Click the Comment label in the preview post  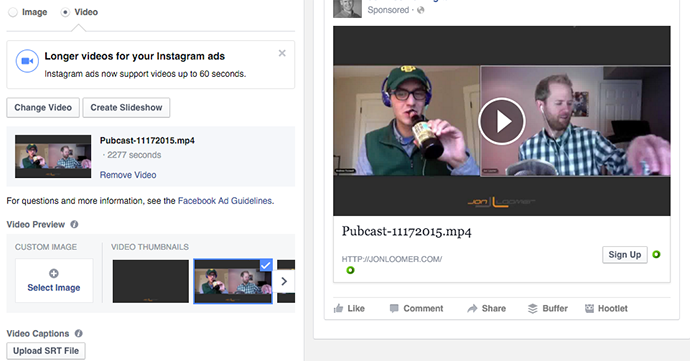point(423,308)
